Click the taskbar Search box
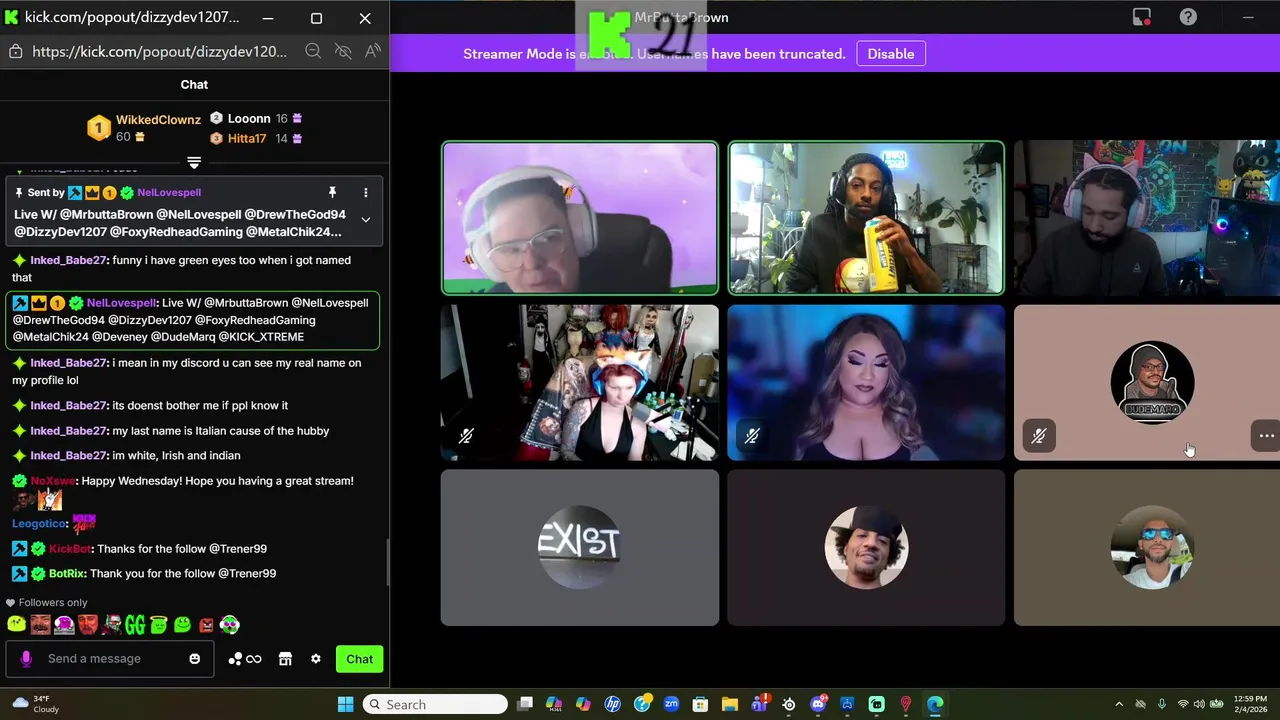The width and height of the screenshot is (1280, 720). 435,704
